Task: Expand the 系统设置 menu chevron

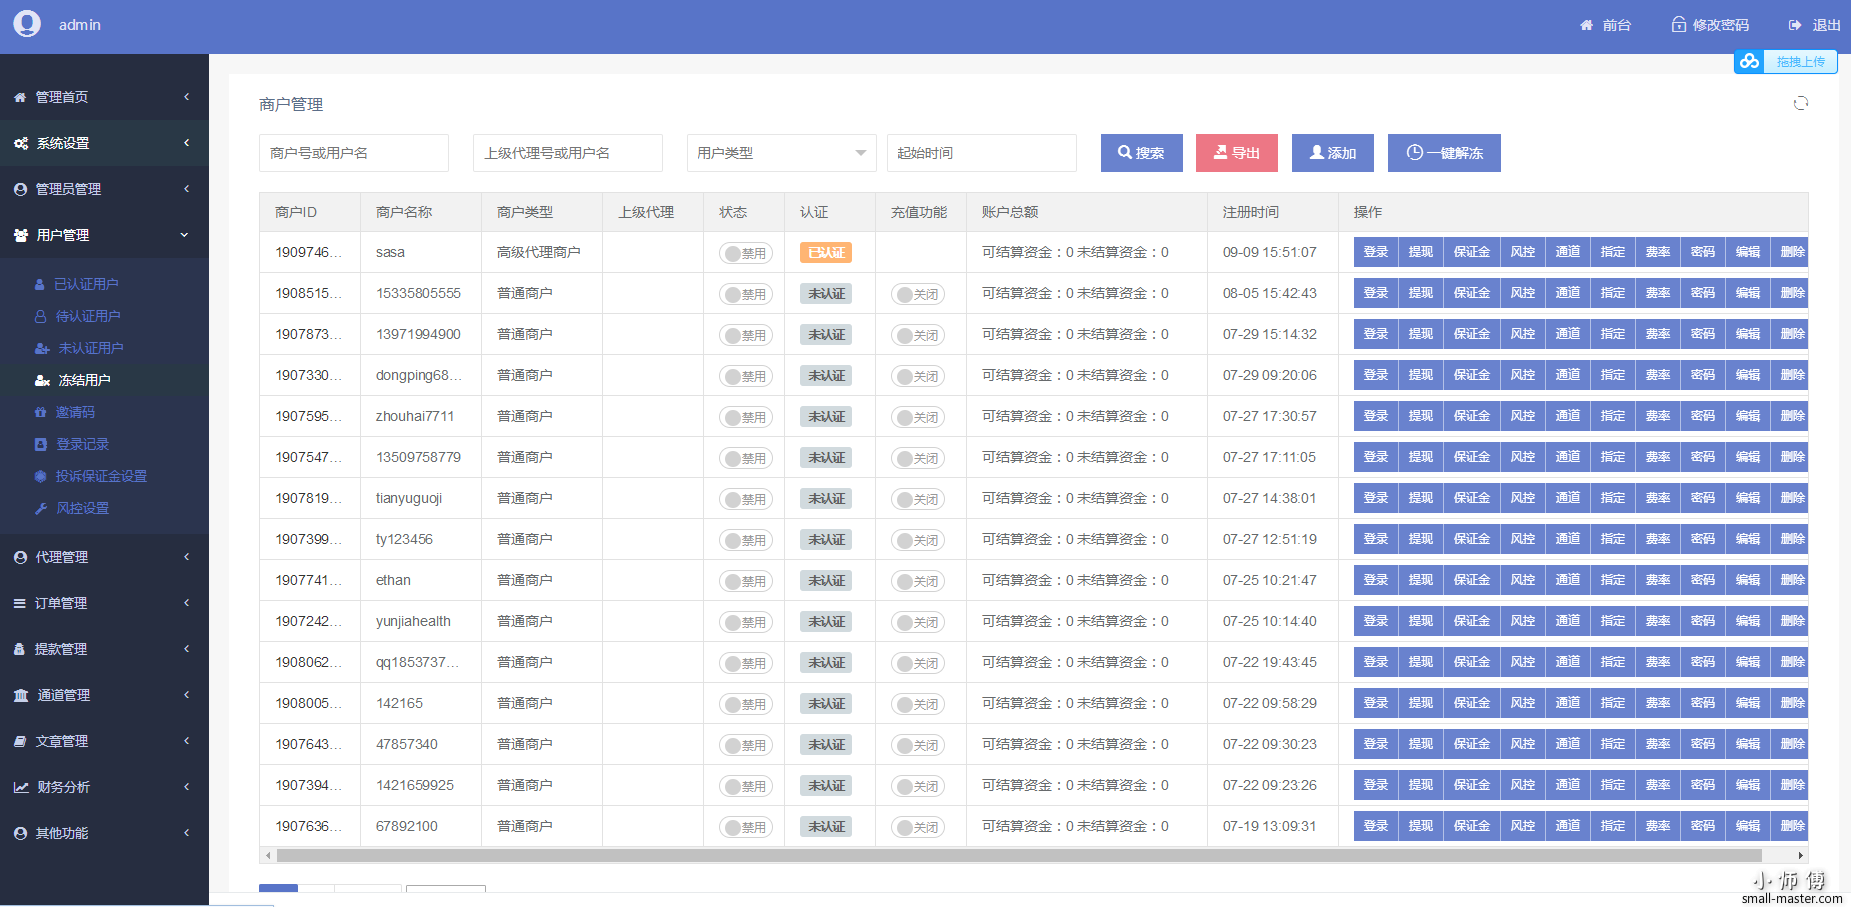Action: click(x=187, y=143)
